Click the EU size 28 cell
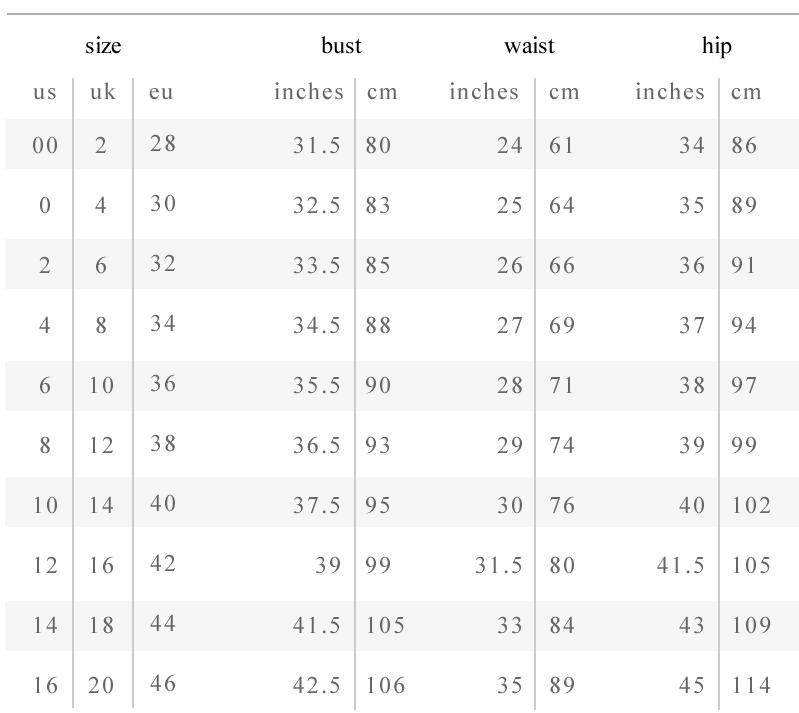Viewport: 799px width, 713px height. click(x=163, y=144)
